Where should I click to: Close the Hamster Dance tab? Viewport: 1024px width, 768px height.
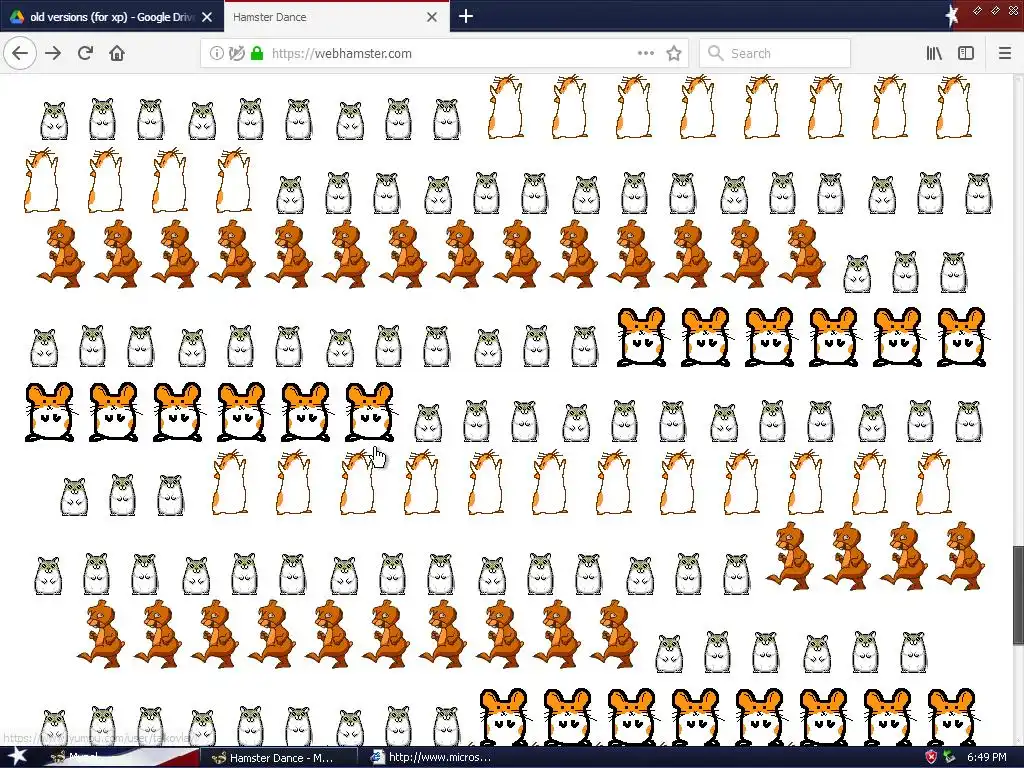coord(432,17)
